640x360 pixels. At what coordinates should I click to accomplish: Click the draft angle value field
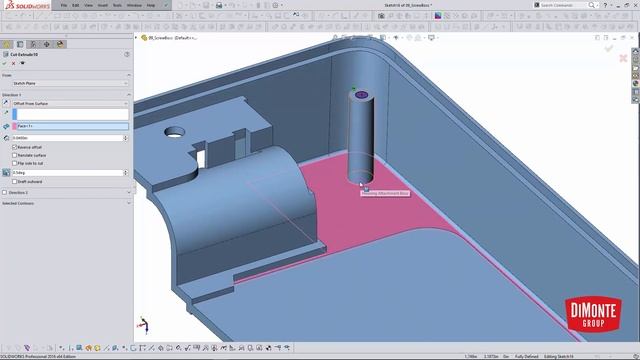pyautogui.click(x=67, y=173)
